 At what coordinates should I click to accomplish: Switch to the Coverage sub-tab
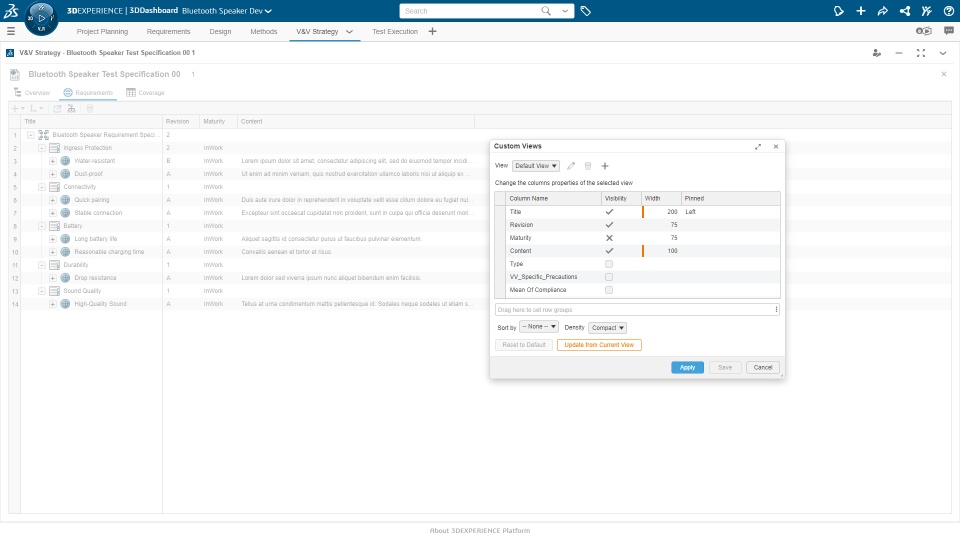[x=145, y=93]
